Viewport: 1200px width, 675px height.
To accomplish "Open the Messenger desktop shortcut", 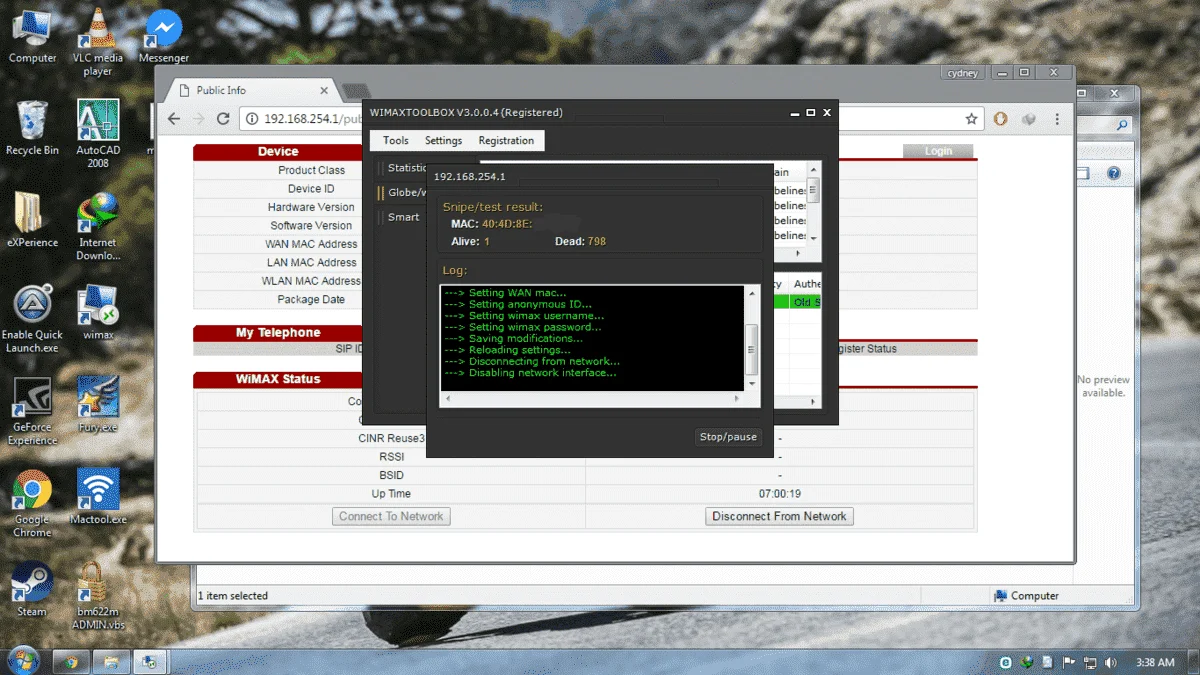I will (x=163, y=36).
